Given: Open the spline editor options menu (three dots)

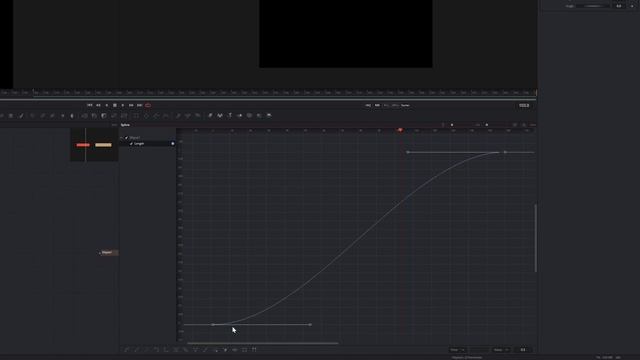Looking at the screenshot, I should pos(533,125).
